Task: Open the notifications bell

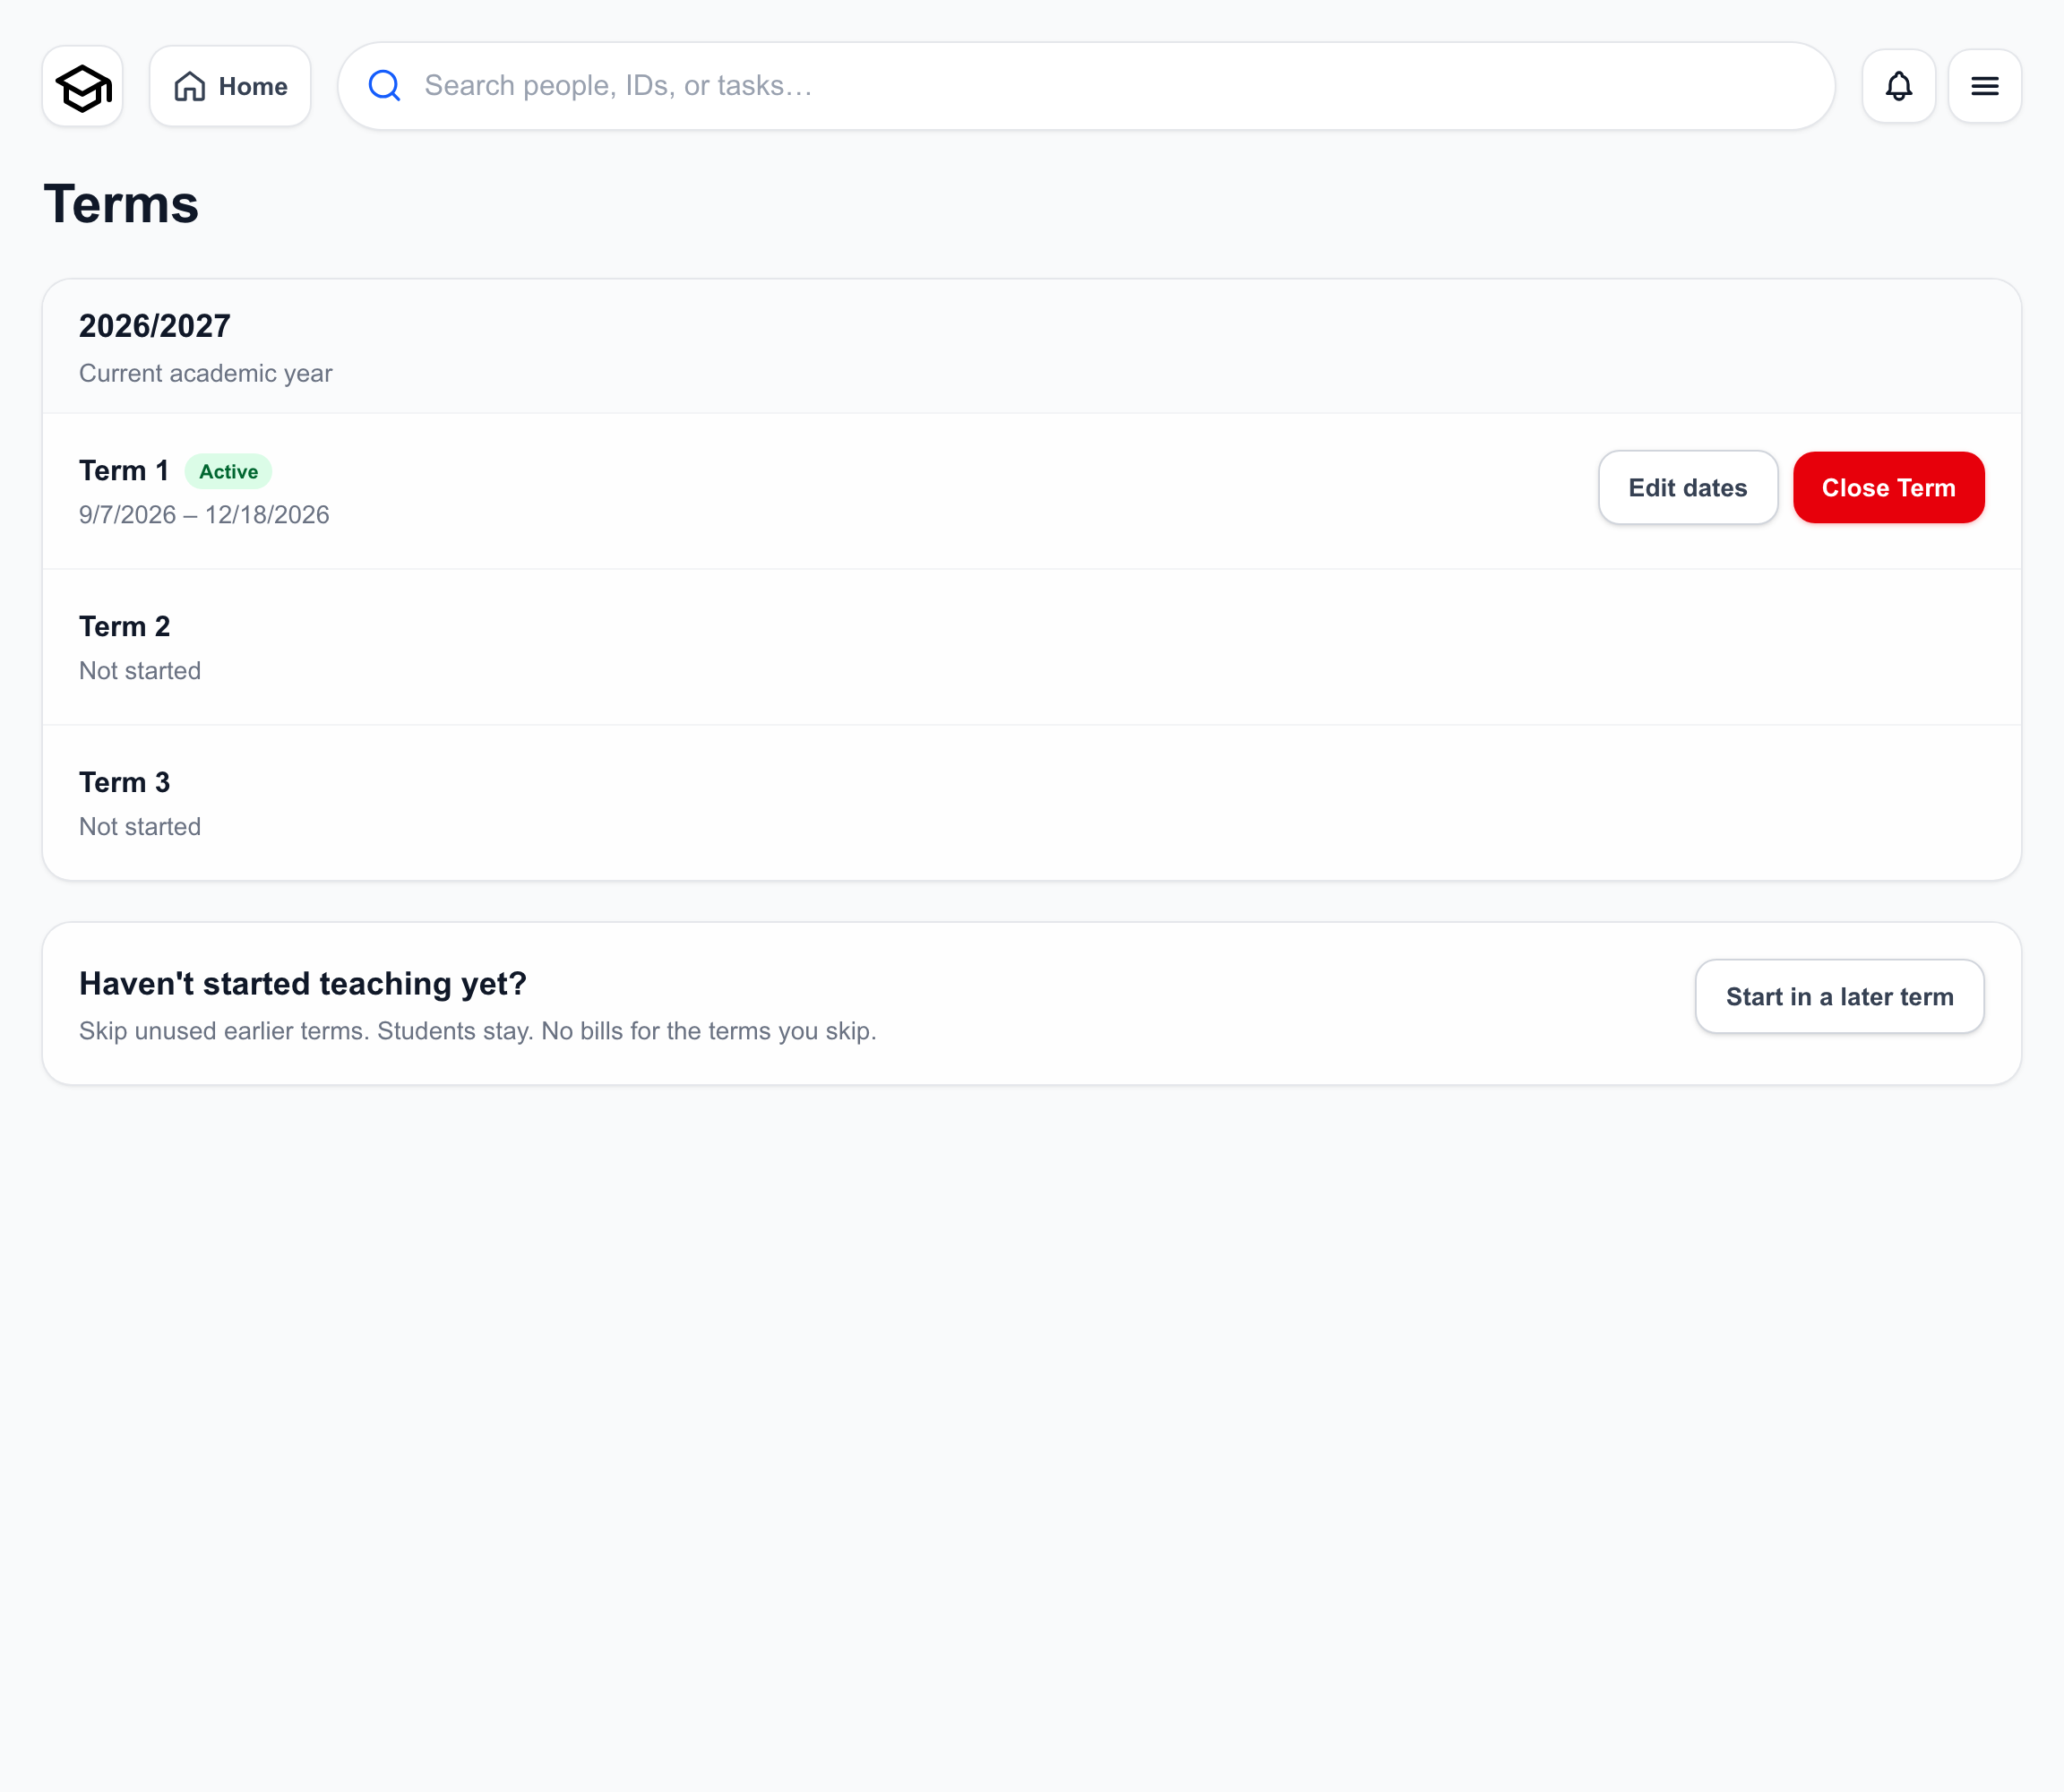Action: 1898,86
